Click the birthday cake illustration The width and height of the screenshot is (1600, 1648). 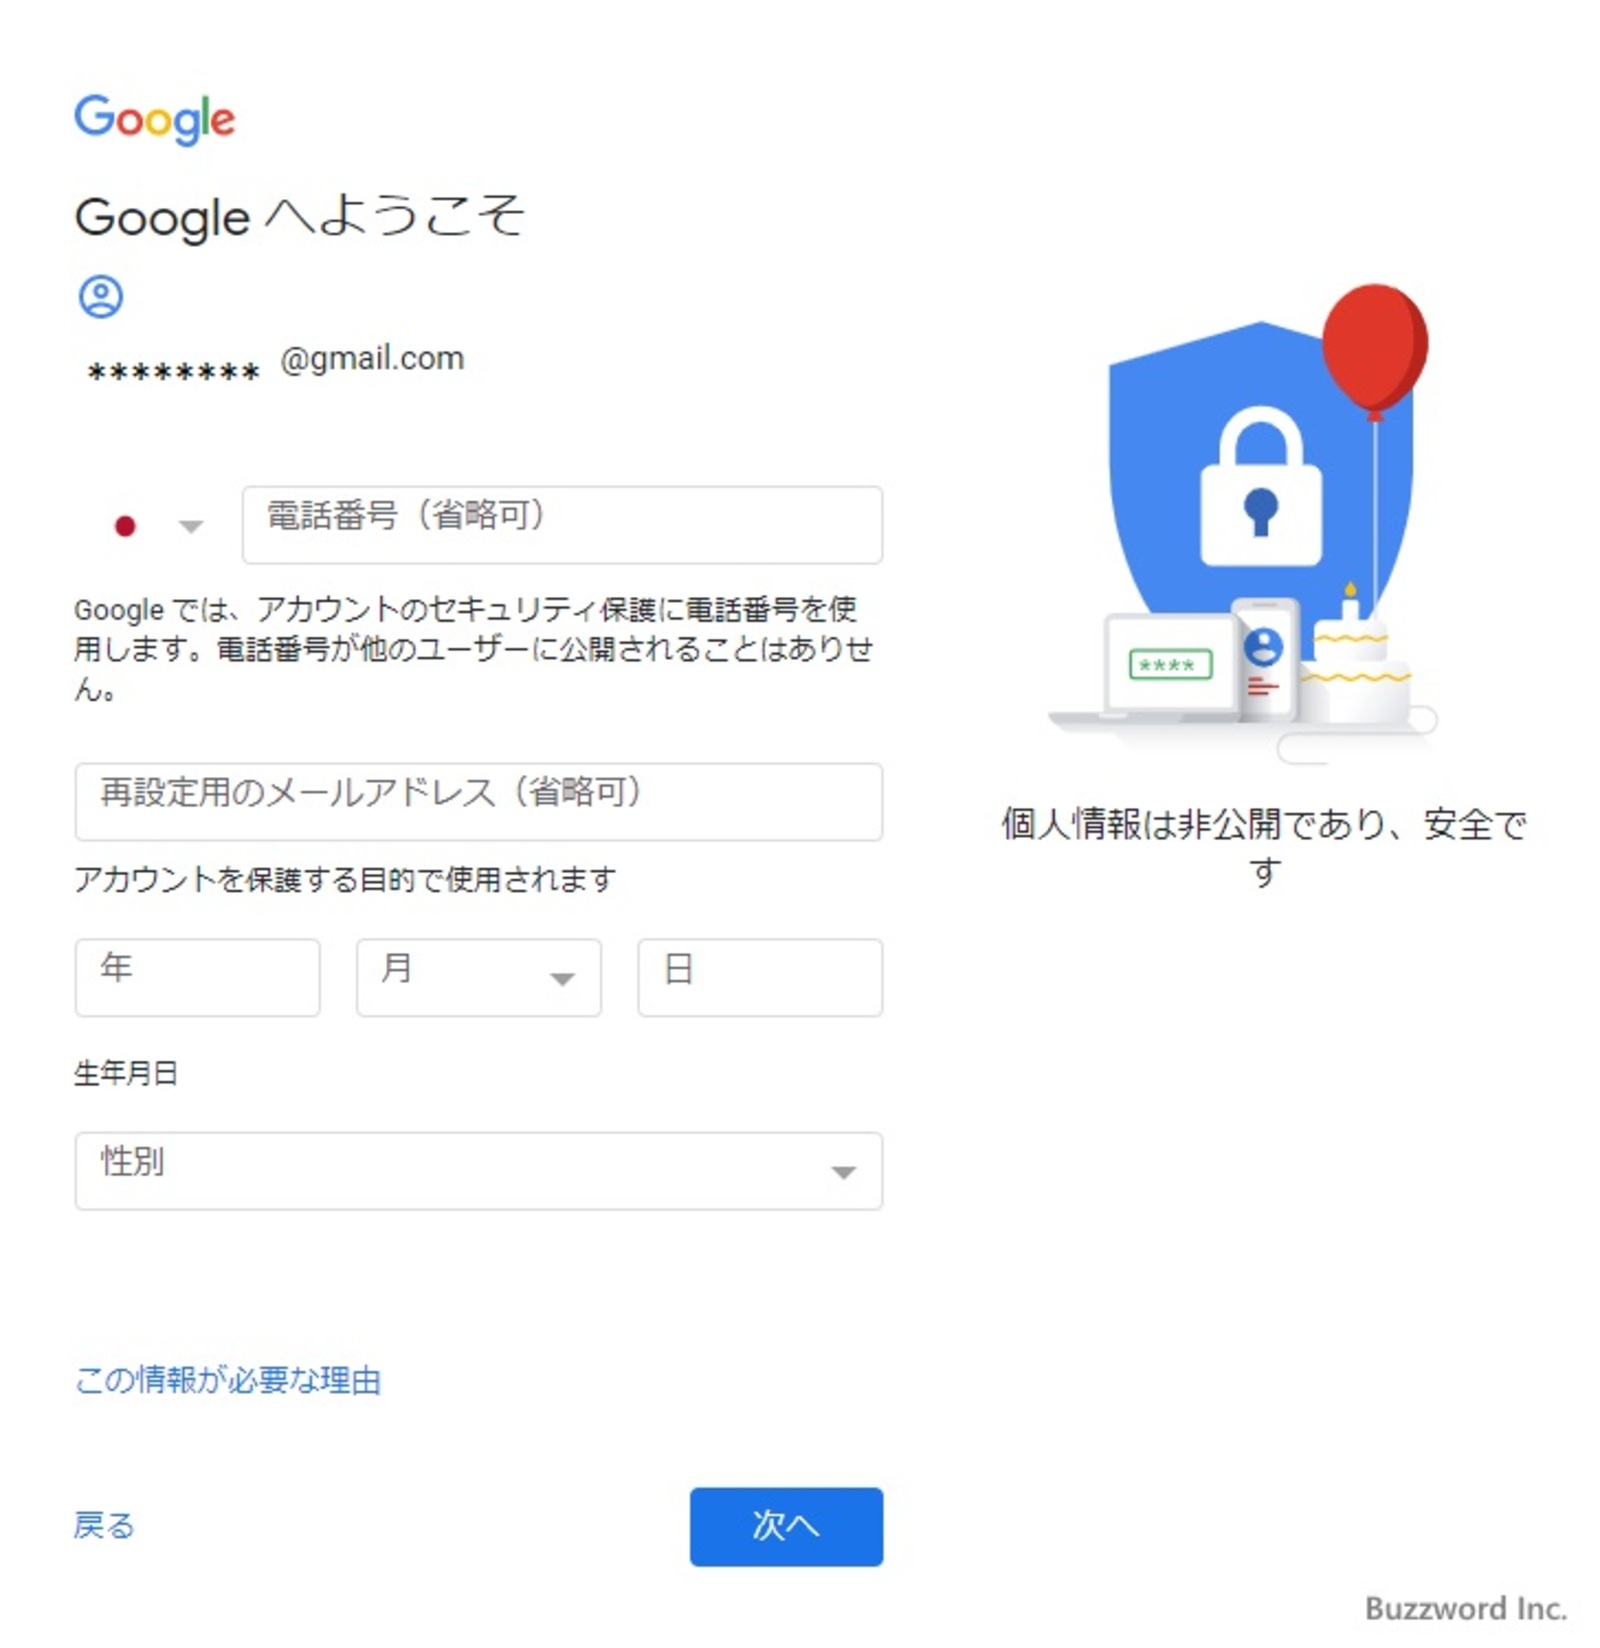1357,658
